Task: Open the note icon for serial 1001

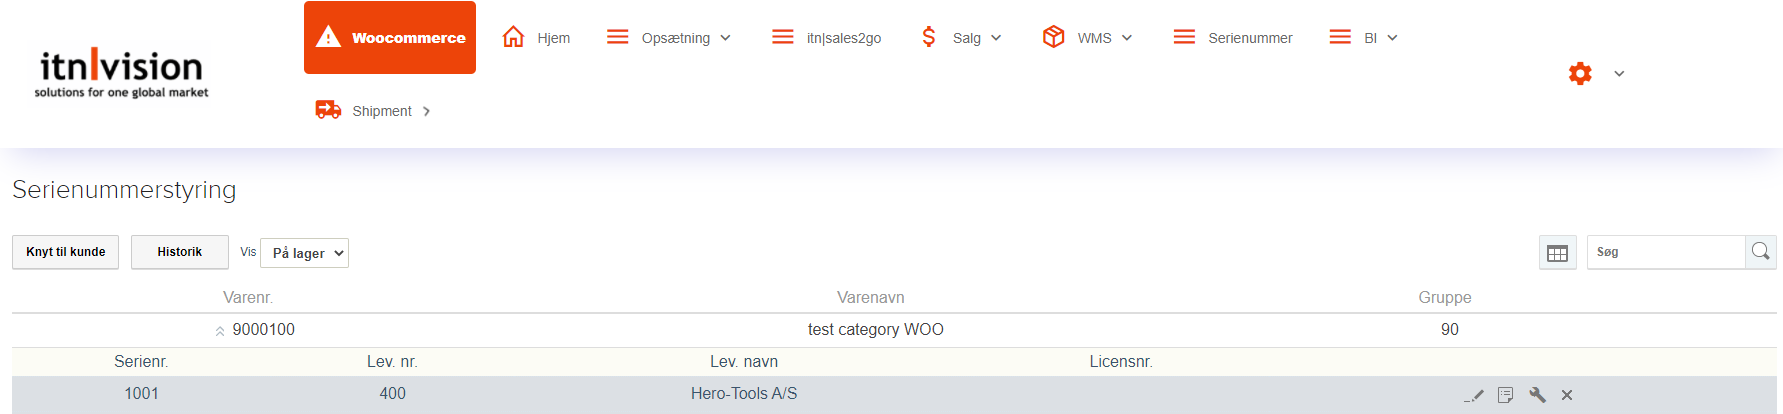Action: pyautogui.click(x=1505, y=395)
